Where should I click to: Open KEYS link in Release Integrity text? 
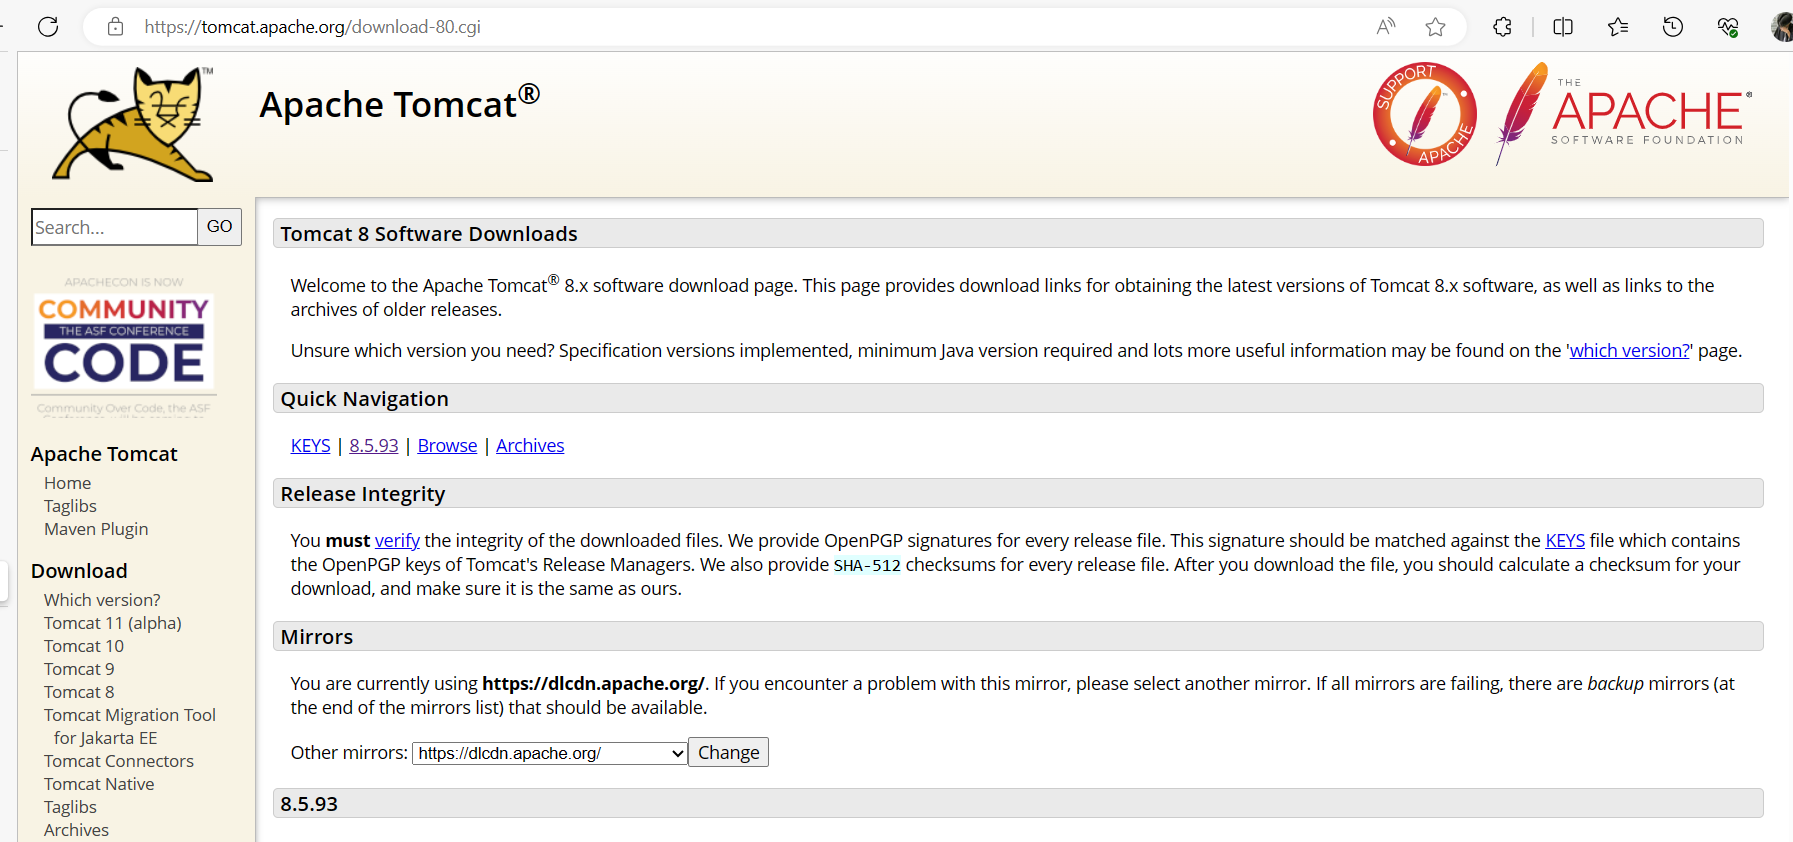click(1565, 540)
